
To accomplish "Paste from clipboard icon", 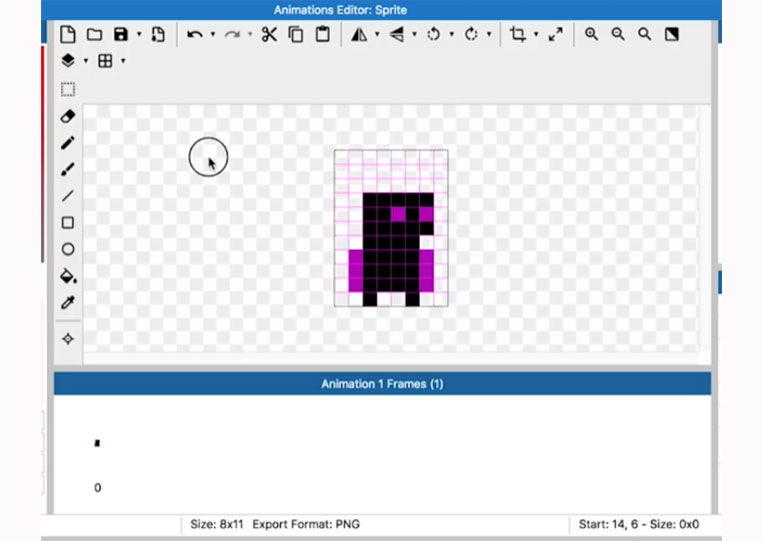I will (x=323, y=35).
